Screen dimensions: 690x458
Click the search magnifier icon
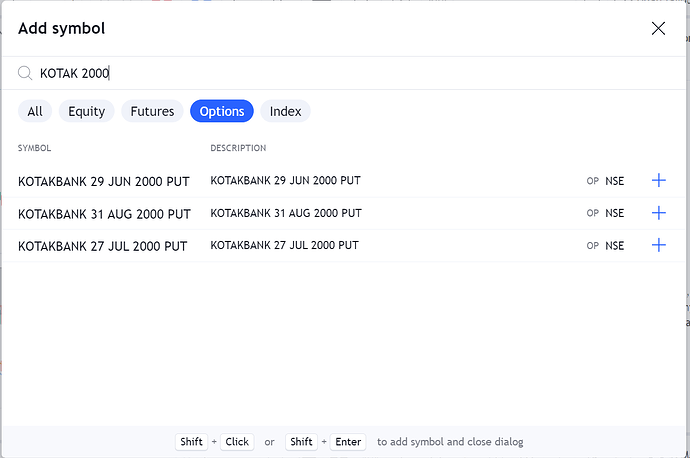click(x=25, y=73)
